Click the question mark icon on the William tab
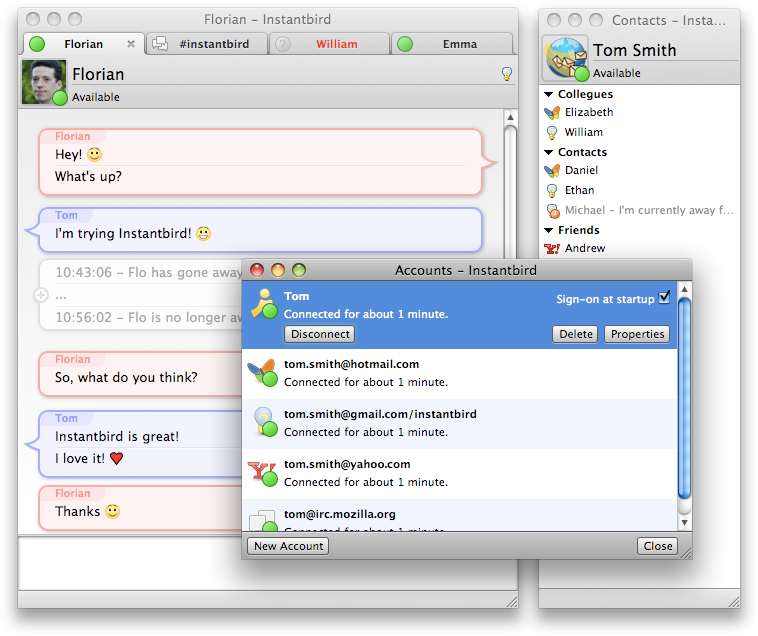Viewport: 758px width, 636px height. [x=283, y=44]
